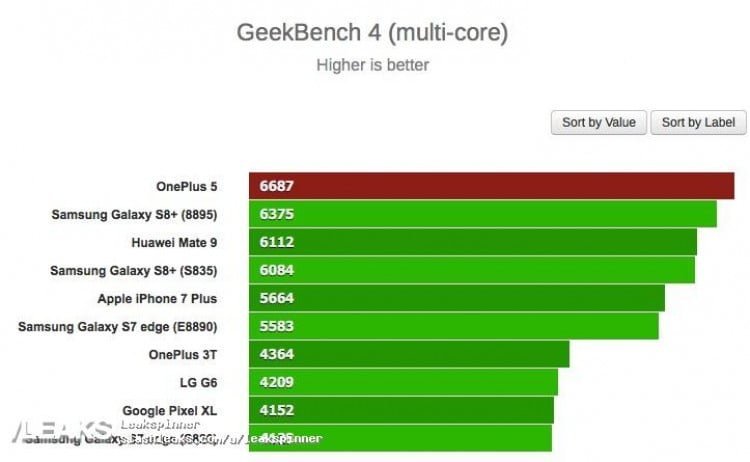
Task: Select the OnePlus 3T bar
Action: pyautogui.click(x=408, y=354)
